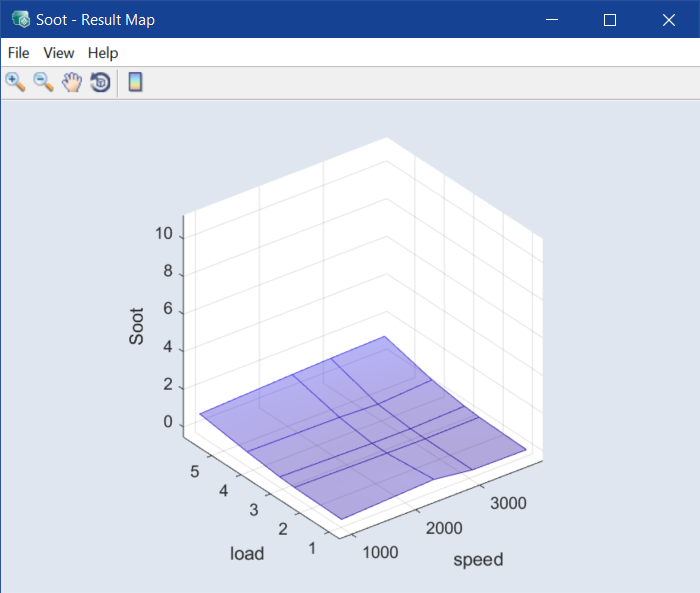Click the Soot axis label
Viewport: 700px width, 593px height.
[x=137, y=326]
